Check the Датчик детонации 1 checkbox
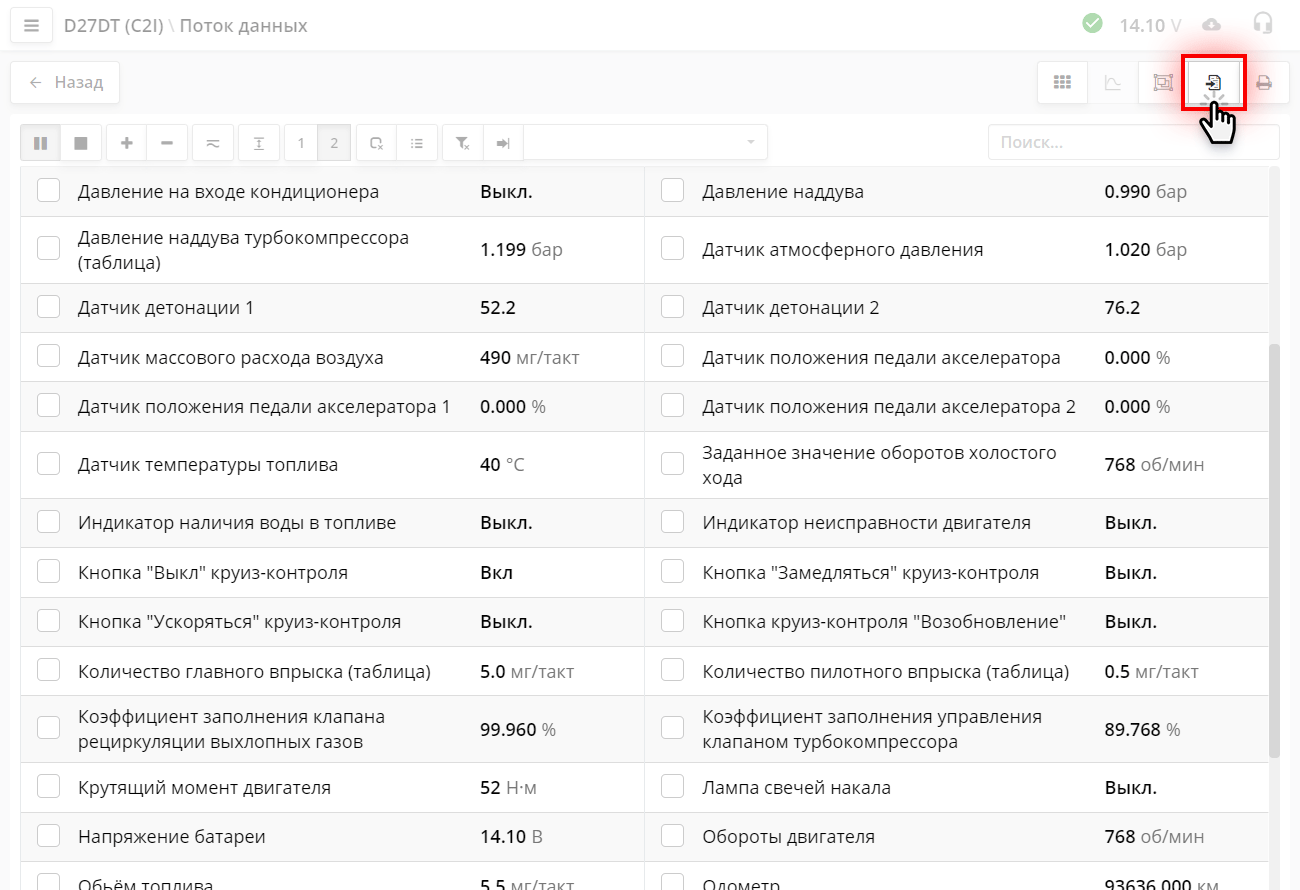Screen dimensions: 1300x890 click(49, 307)
